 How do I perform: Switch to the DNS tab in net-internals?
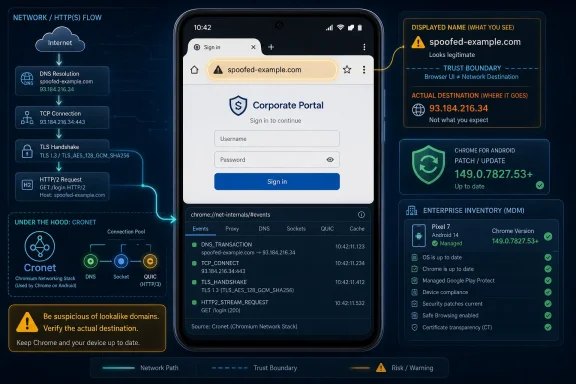[x=264, y=229]
